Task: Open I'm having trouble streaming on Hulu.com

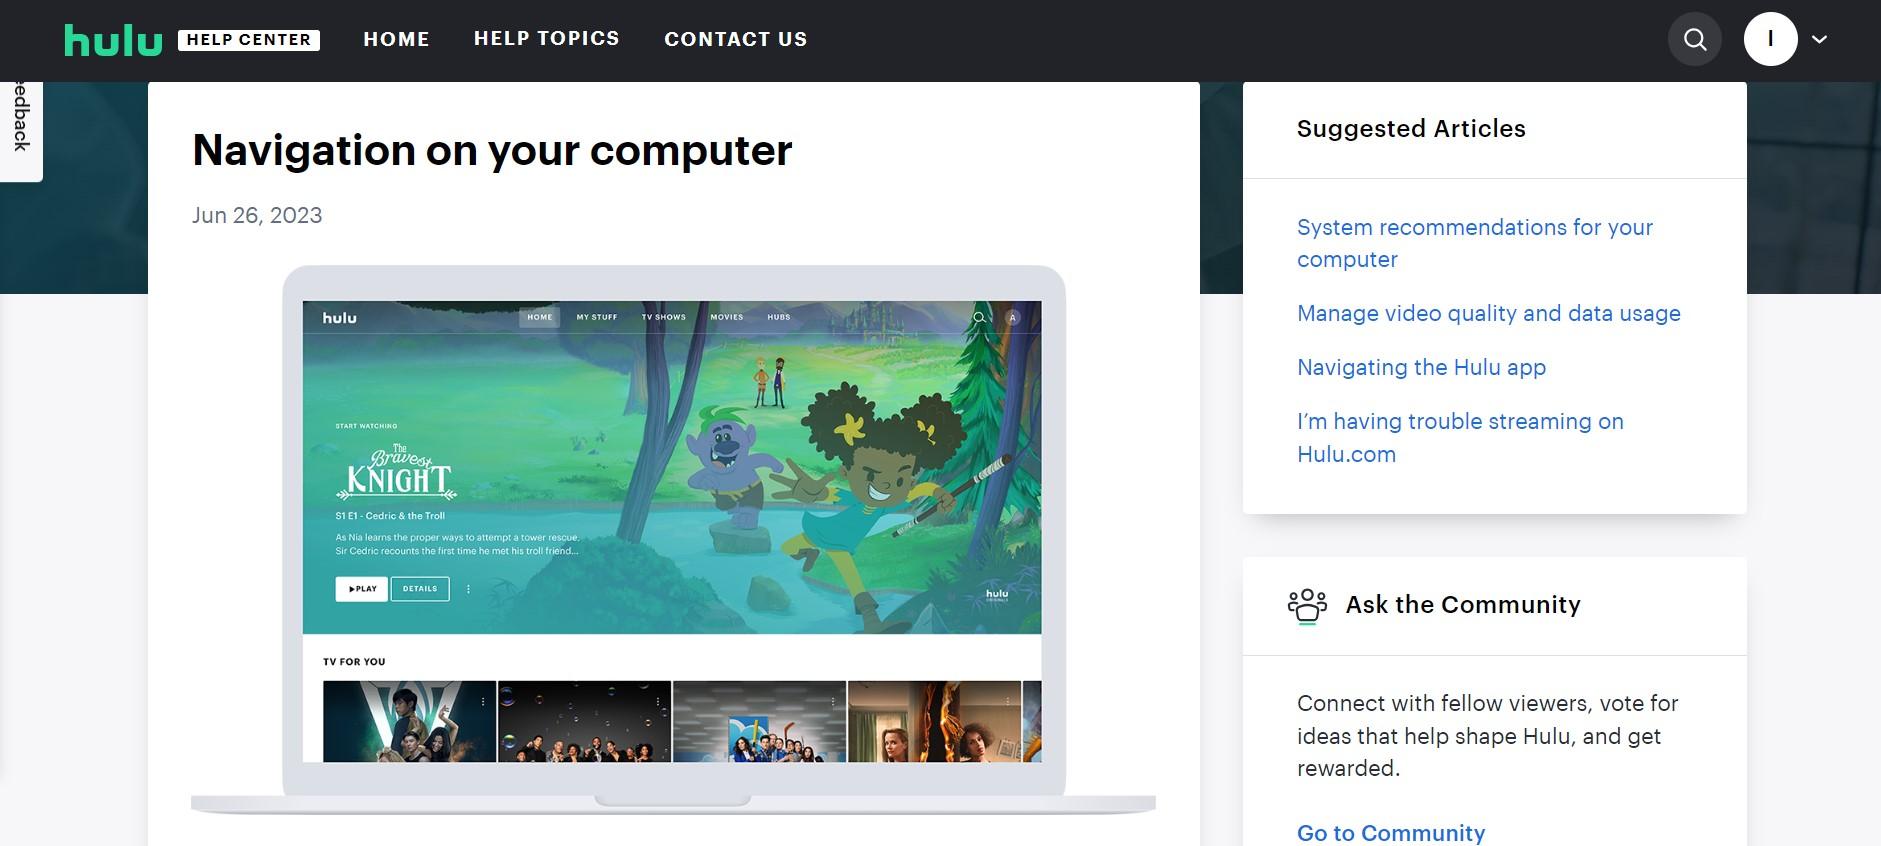Action: 1460,437
